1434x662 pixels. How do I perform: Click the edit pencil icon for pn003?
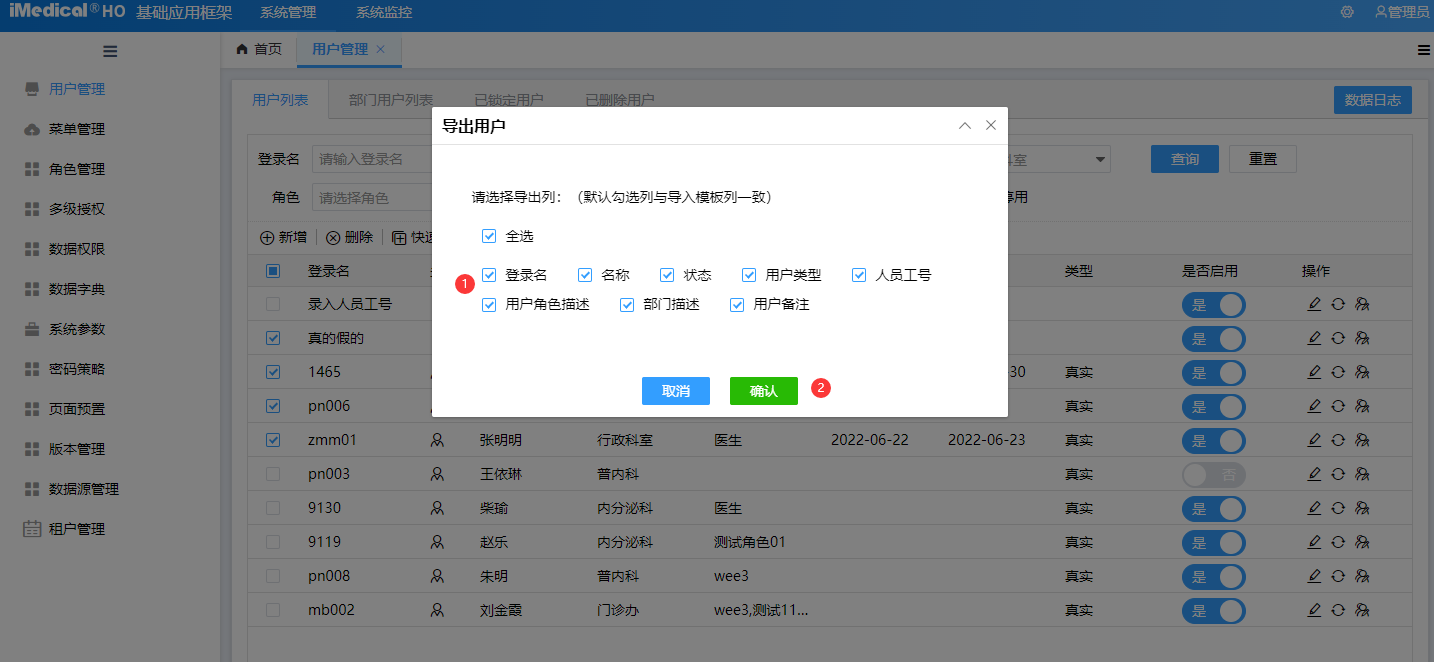click(x=1314, y=474)
